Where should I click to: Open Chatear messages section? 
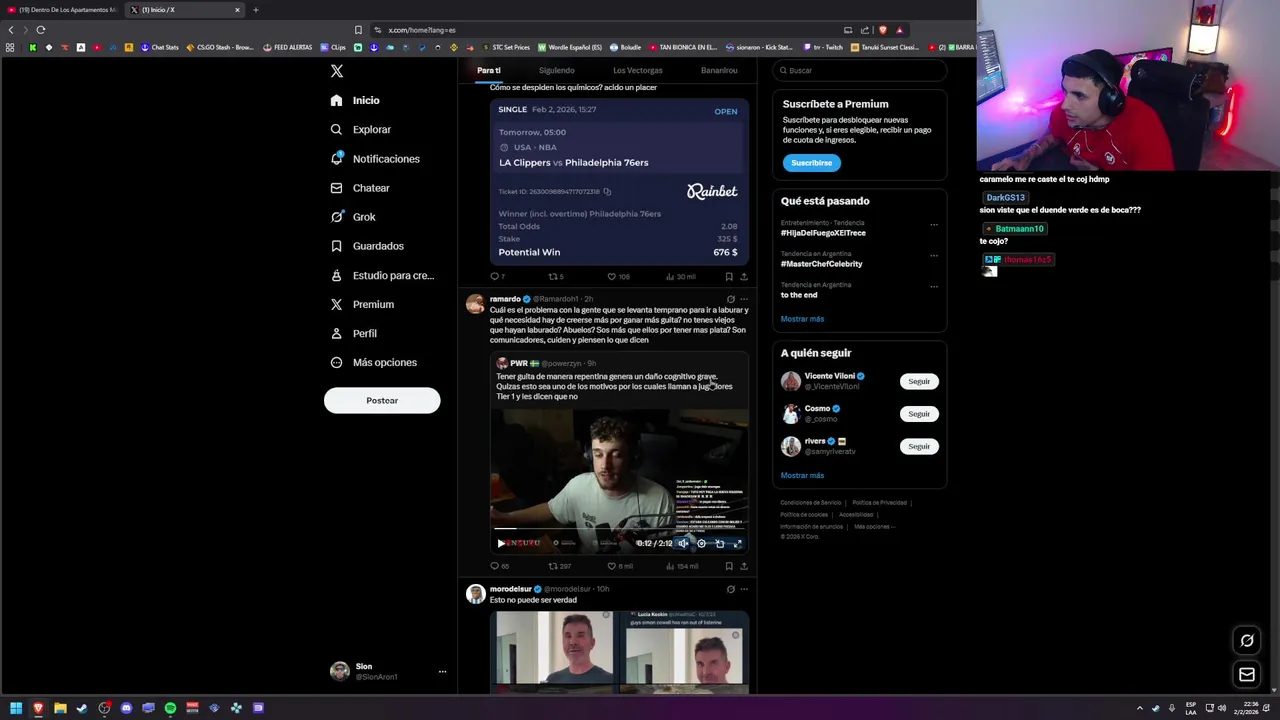360,188
